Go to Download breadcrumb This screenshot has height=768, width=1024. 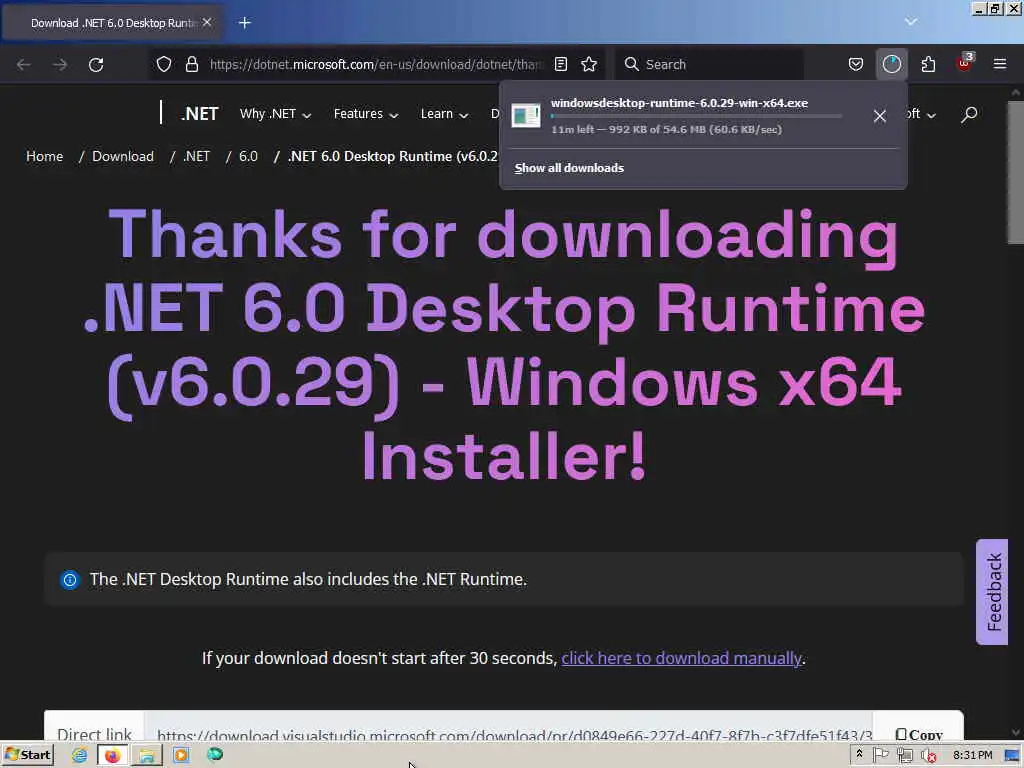coord(123,156)
